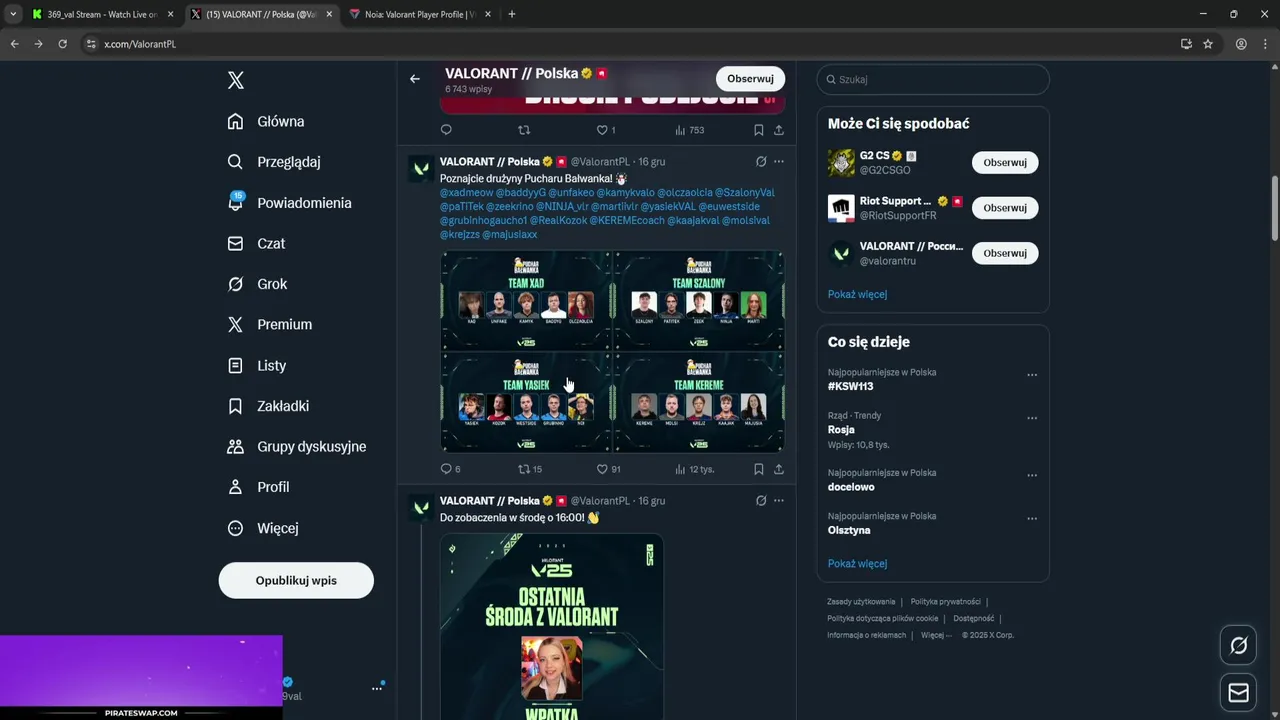Open more menu on Puchar Bałwanka post
This screenshot has height=720, width=1280.
(779, 162)
